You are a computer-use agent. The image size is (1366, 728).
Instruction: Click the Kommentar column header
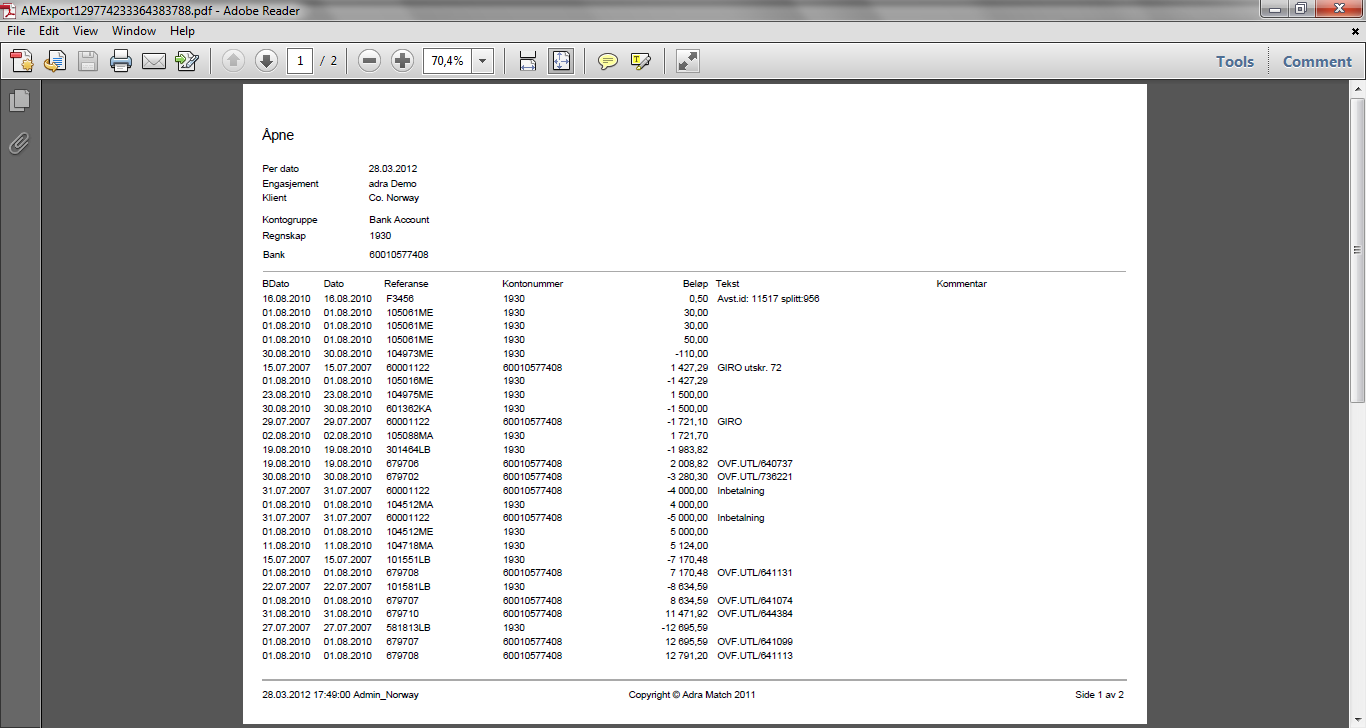click(961, 284)
